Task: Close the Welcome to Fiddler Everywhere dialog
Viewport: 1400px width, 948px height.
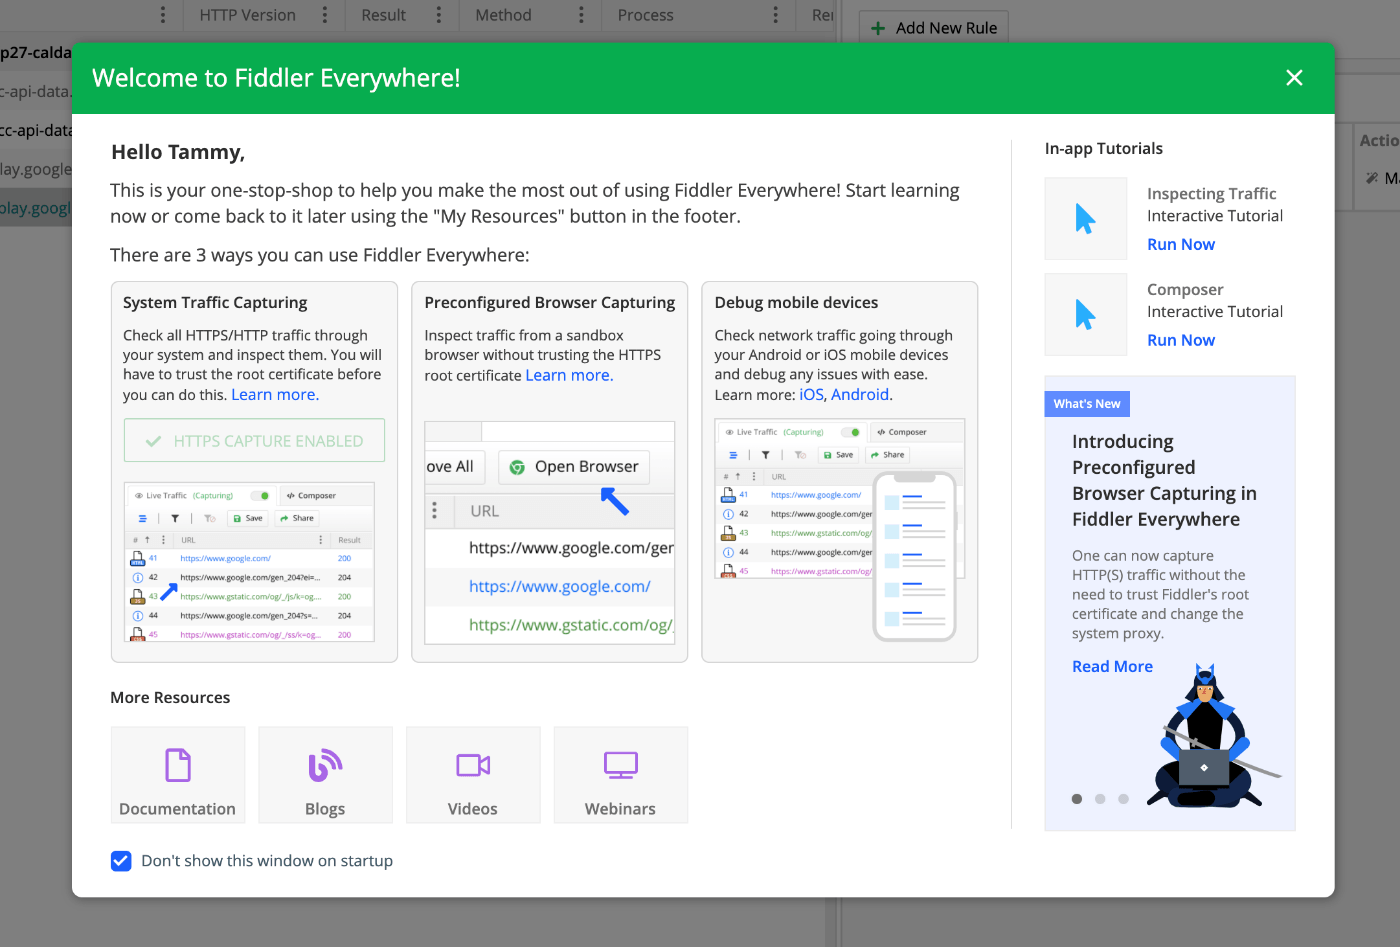Action: (1294, 78)
